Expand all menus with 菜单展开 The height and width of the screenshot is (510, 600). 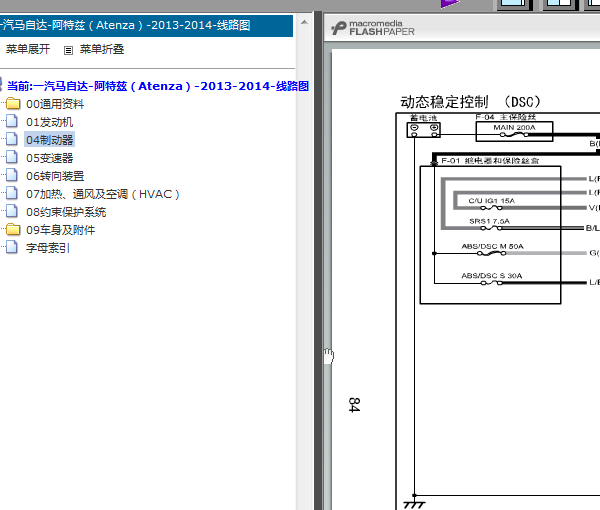pyautogui.click(x=28, y=49)
